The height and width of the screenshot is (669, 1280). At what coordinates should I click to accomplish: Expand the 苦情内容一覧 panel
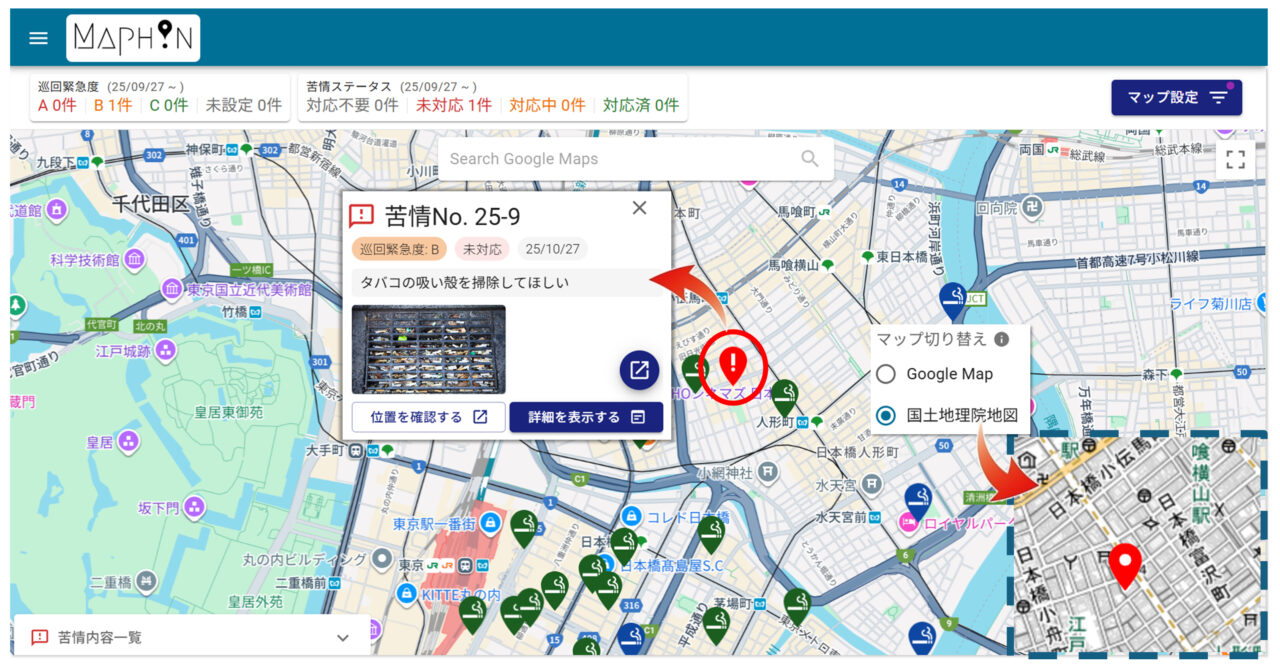tap(343, 638)
